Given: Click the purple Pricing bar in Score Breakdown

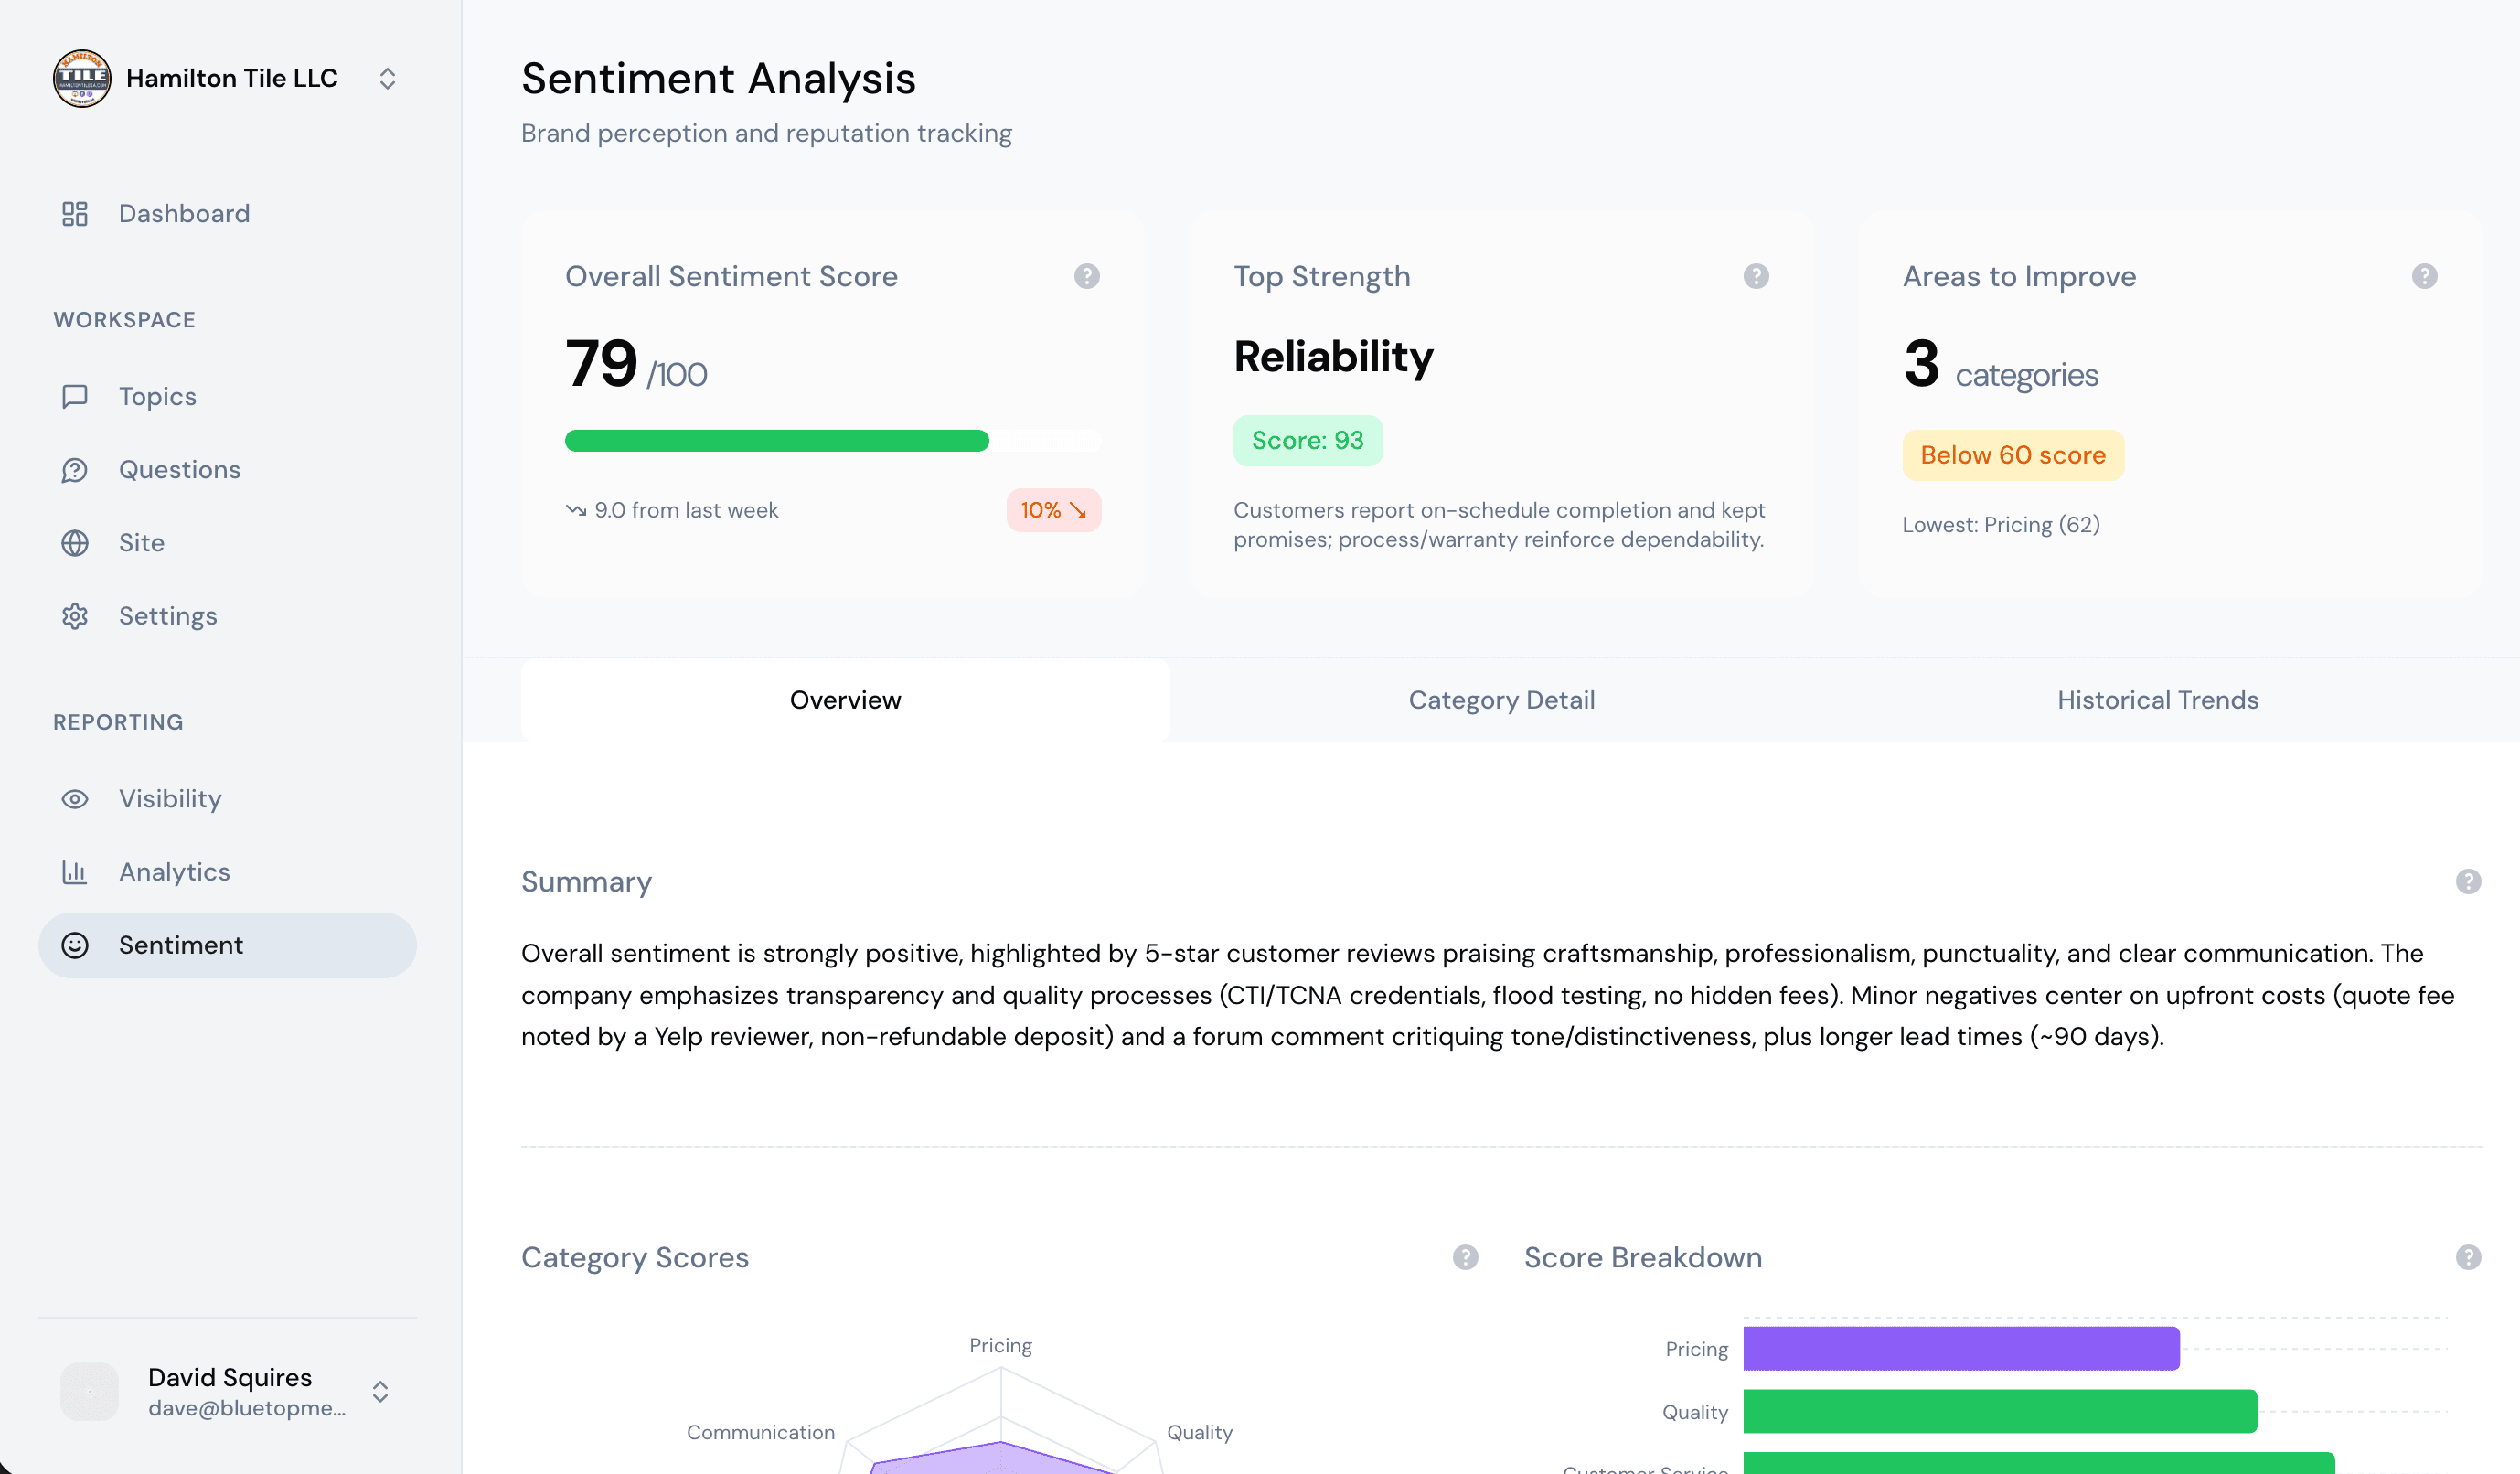Looking at the screenshot, I should click(1960, 1348).
